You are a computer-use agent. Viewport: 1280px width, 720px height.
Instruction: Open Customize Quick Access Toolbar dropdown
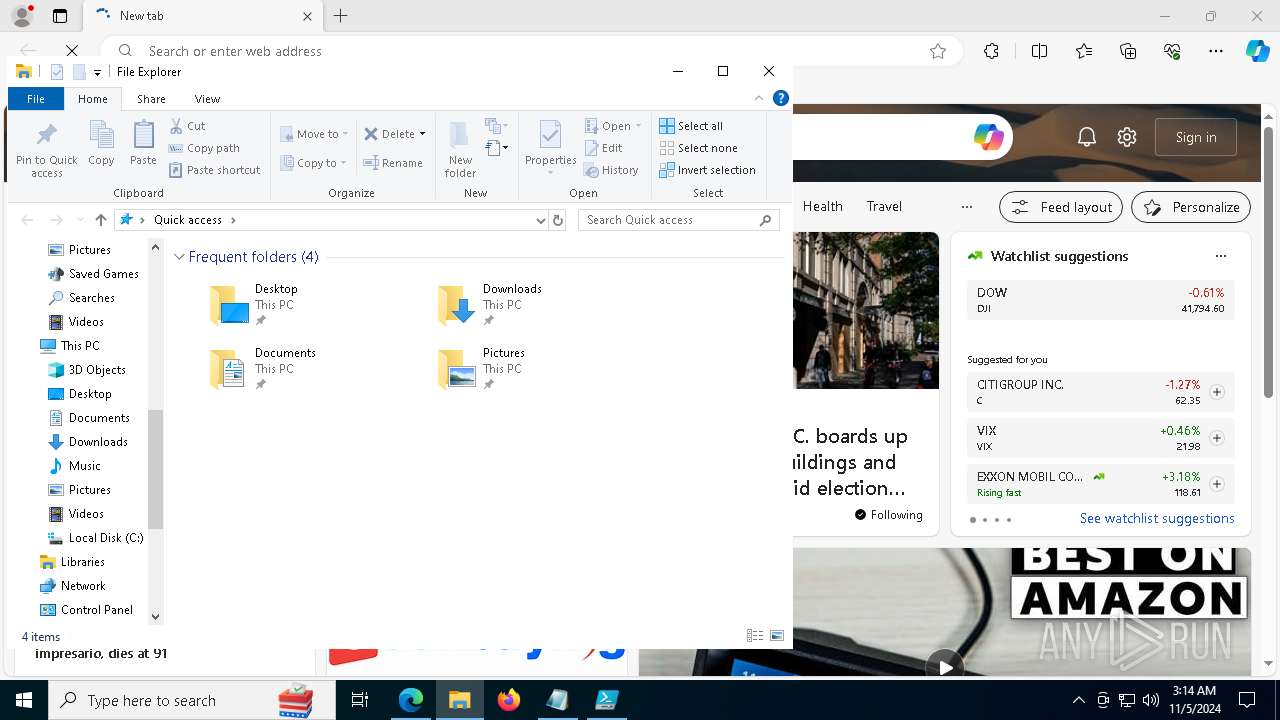(97, 72)
